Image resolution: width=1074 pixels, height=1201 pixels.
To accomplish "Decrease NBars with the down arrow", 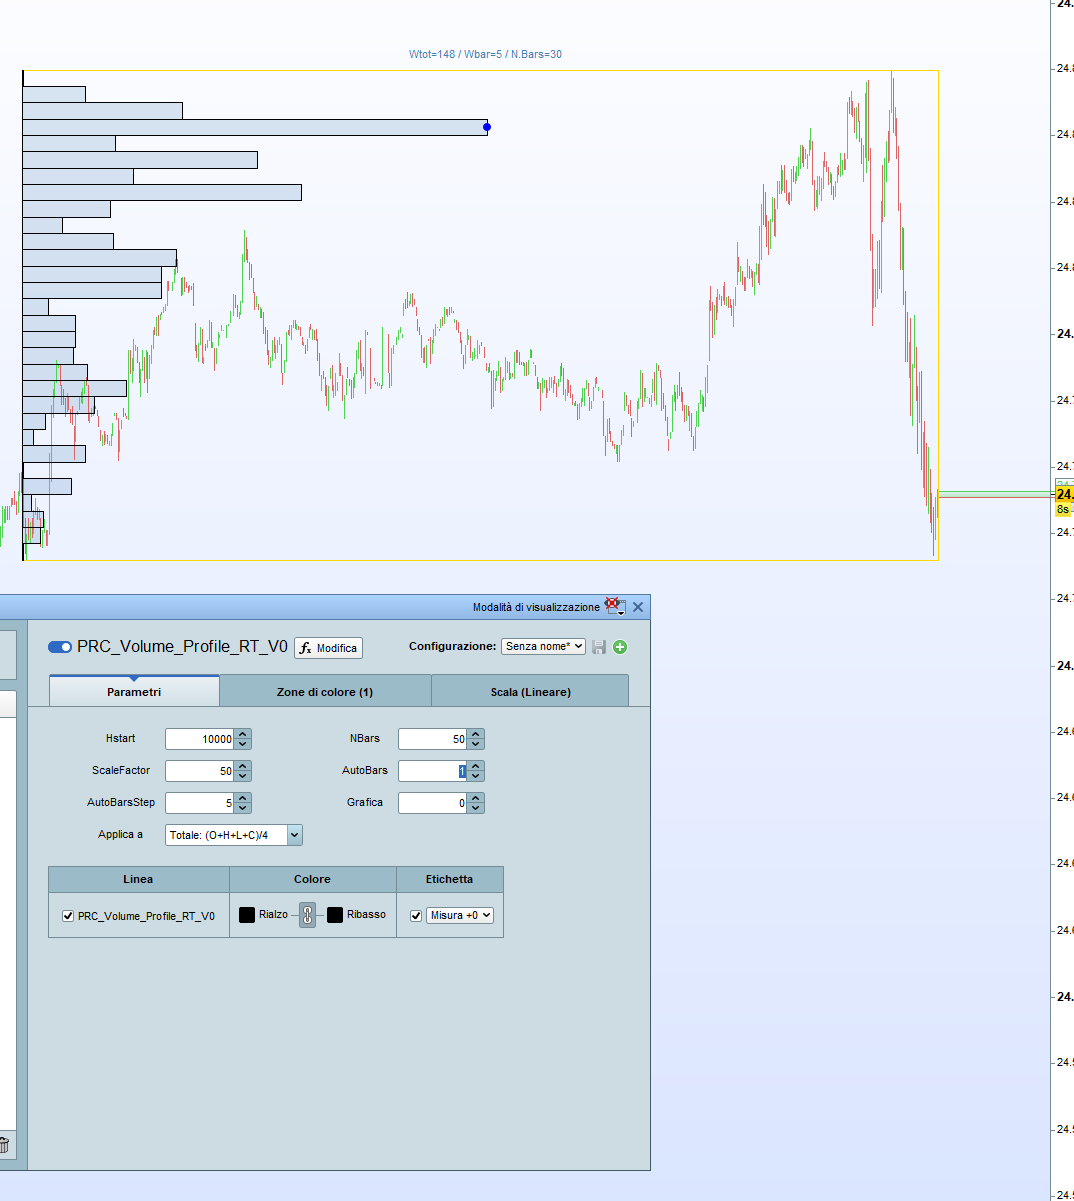I will (476, 744).
